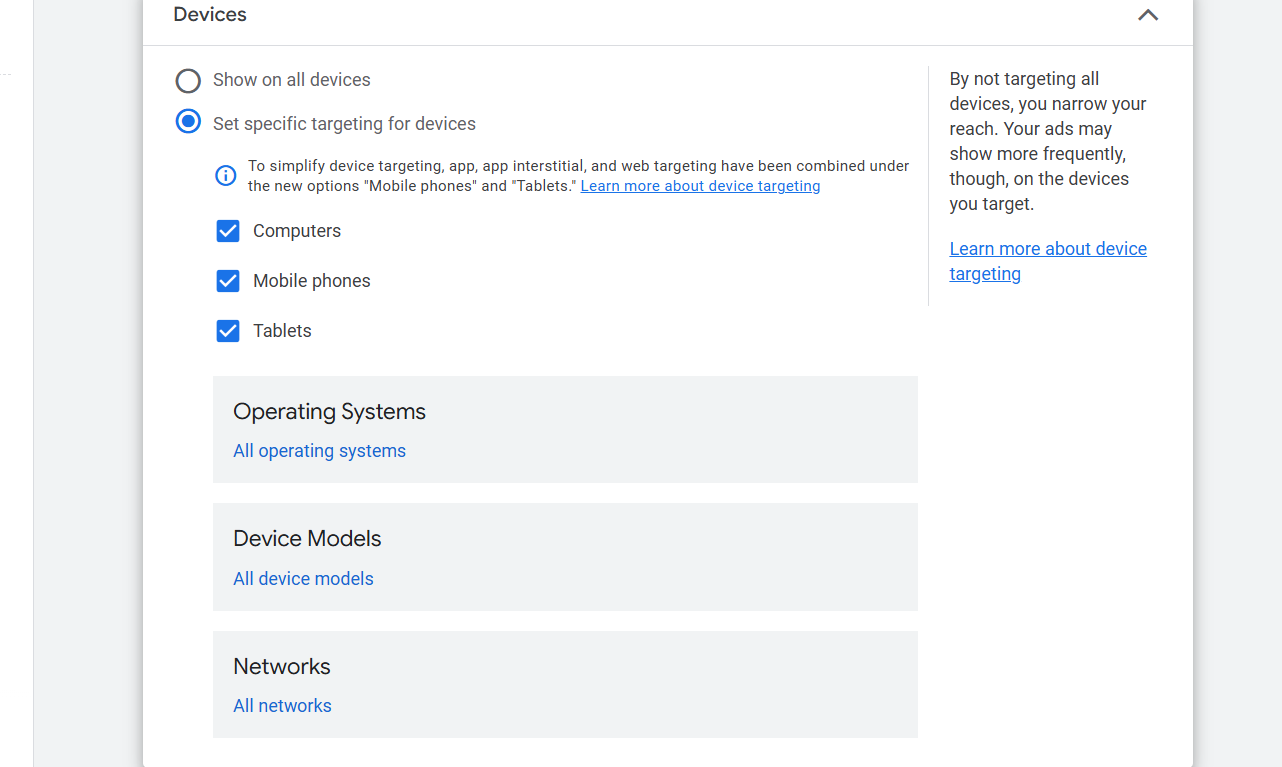Open the "All operating systems" selector

pos(319,451)
